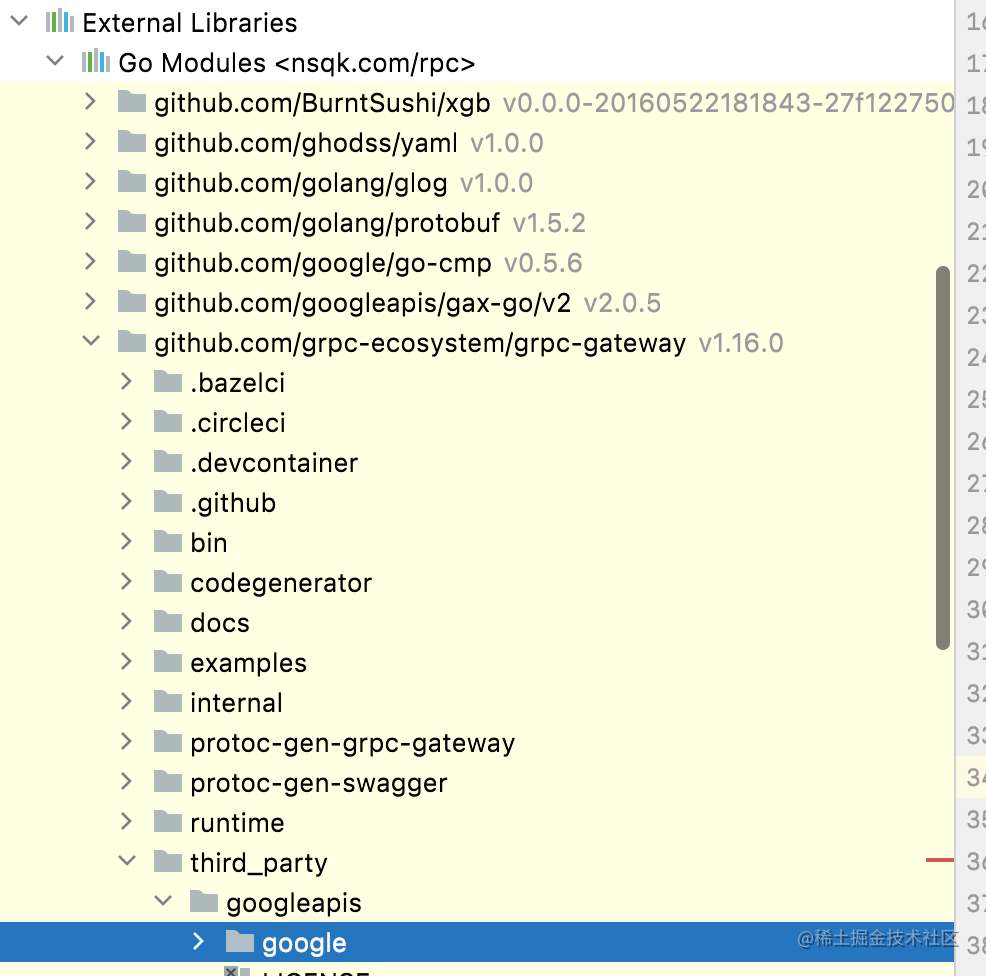This screenshot has width=986, height=976.
Task: Click the runtime folder icon
Action: tap(168, 821)
